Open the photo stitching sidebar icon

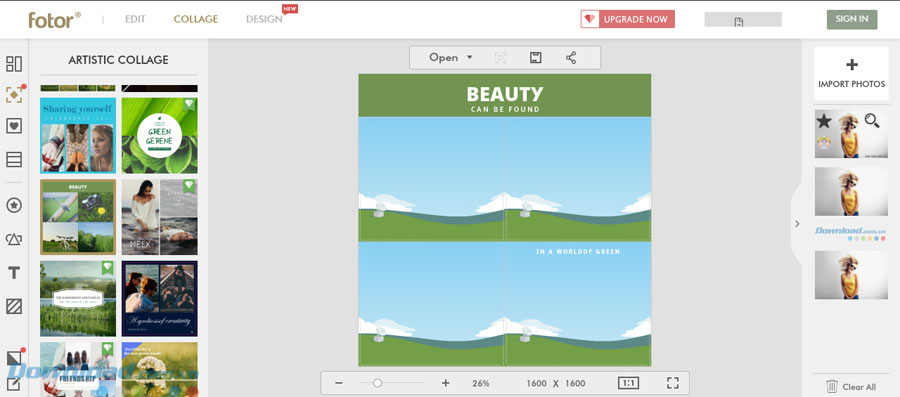14,159
